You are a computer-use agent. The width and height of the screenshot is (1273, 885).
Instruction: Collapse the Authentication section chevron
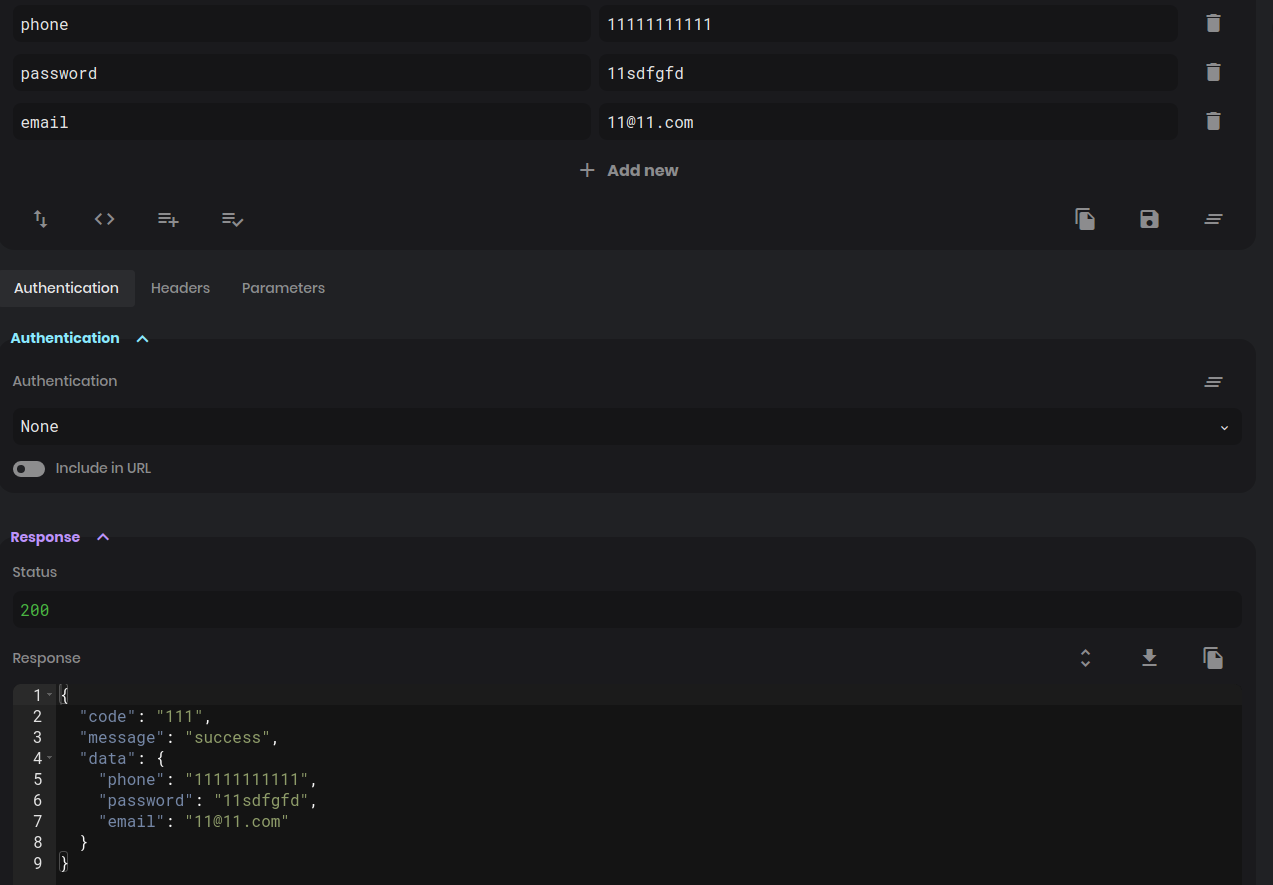pos(142,339)
